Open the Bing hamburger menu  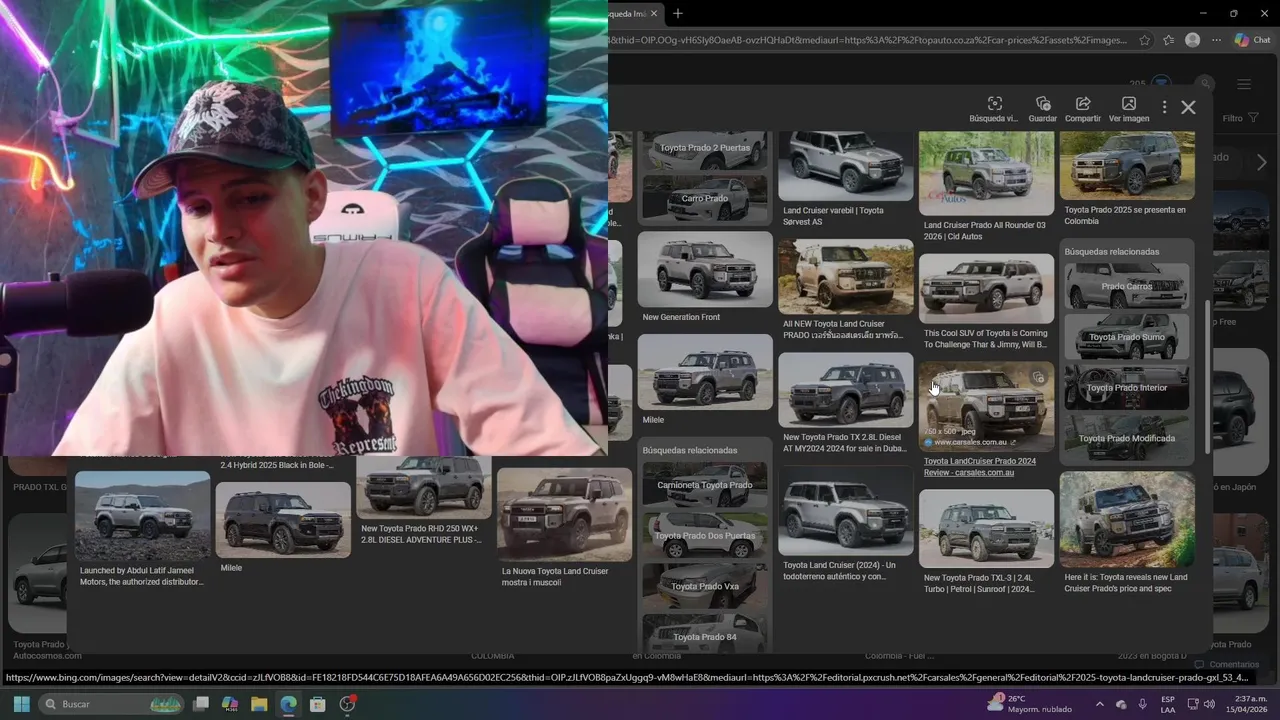point(1244,85)
